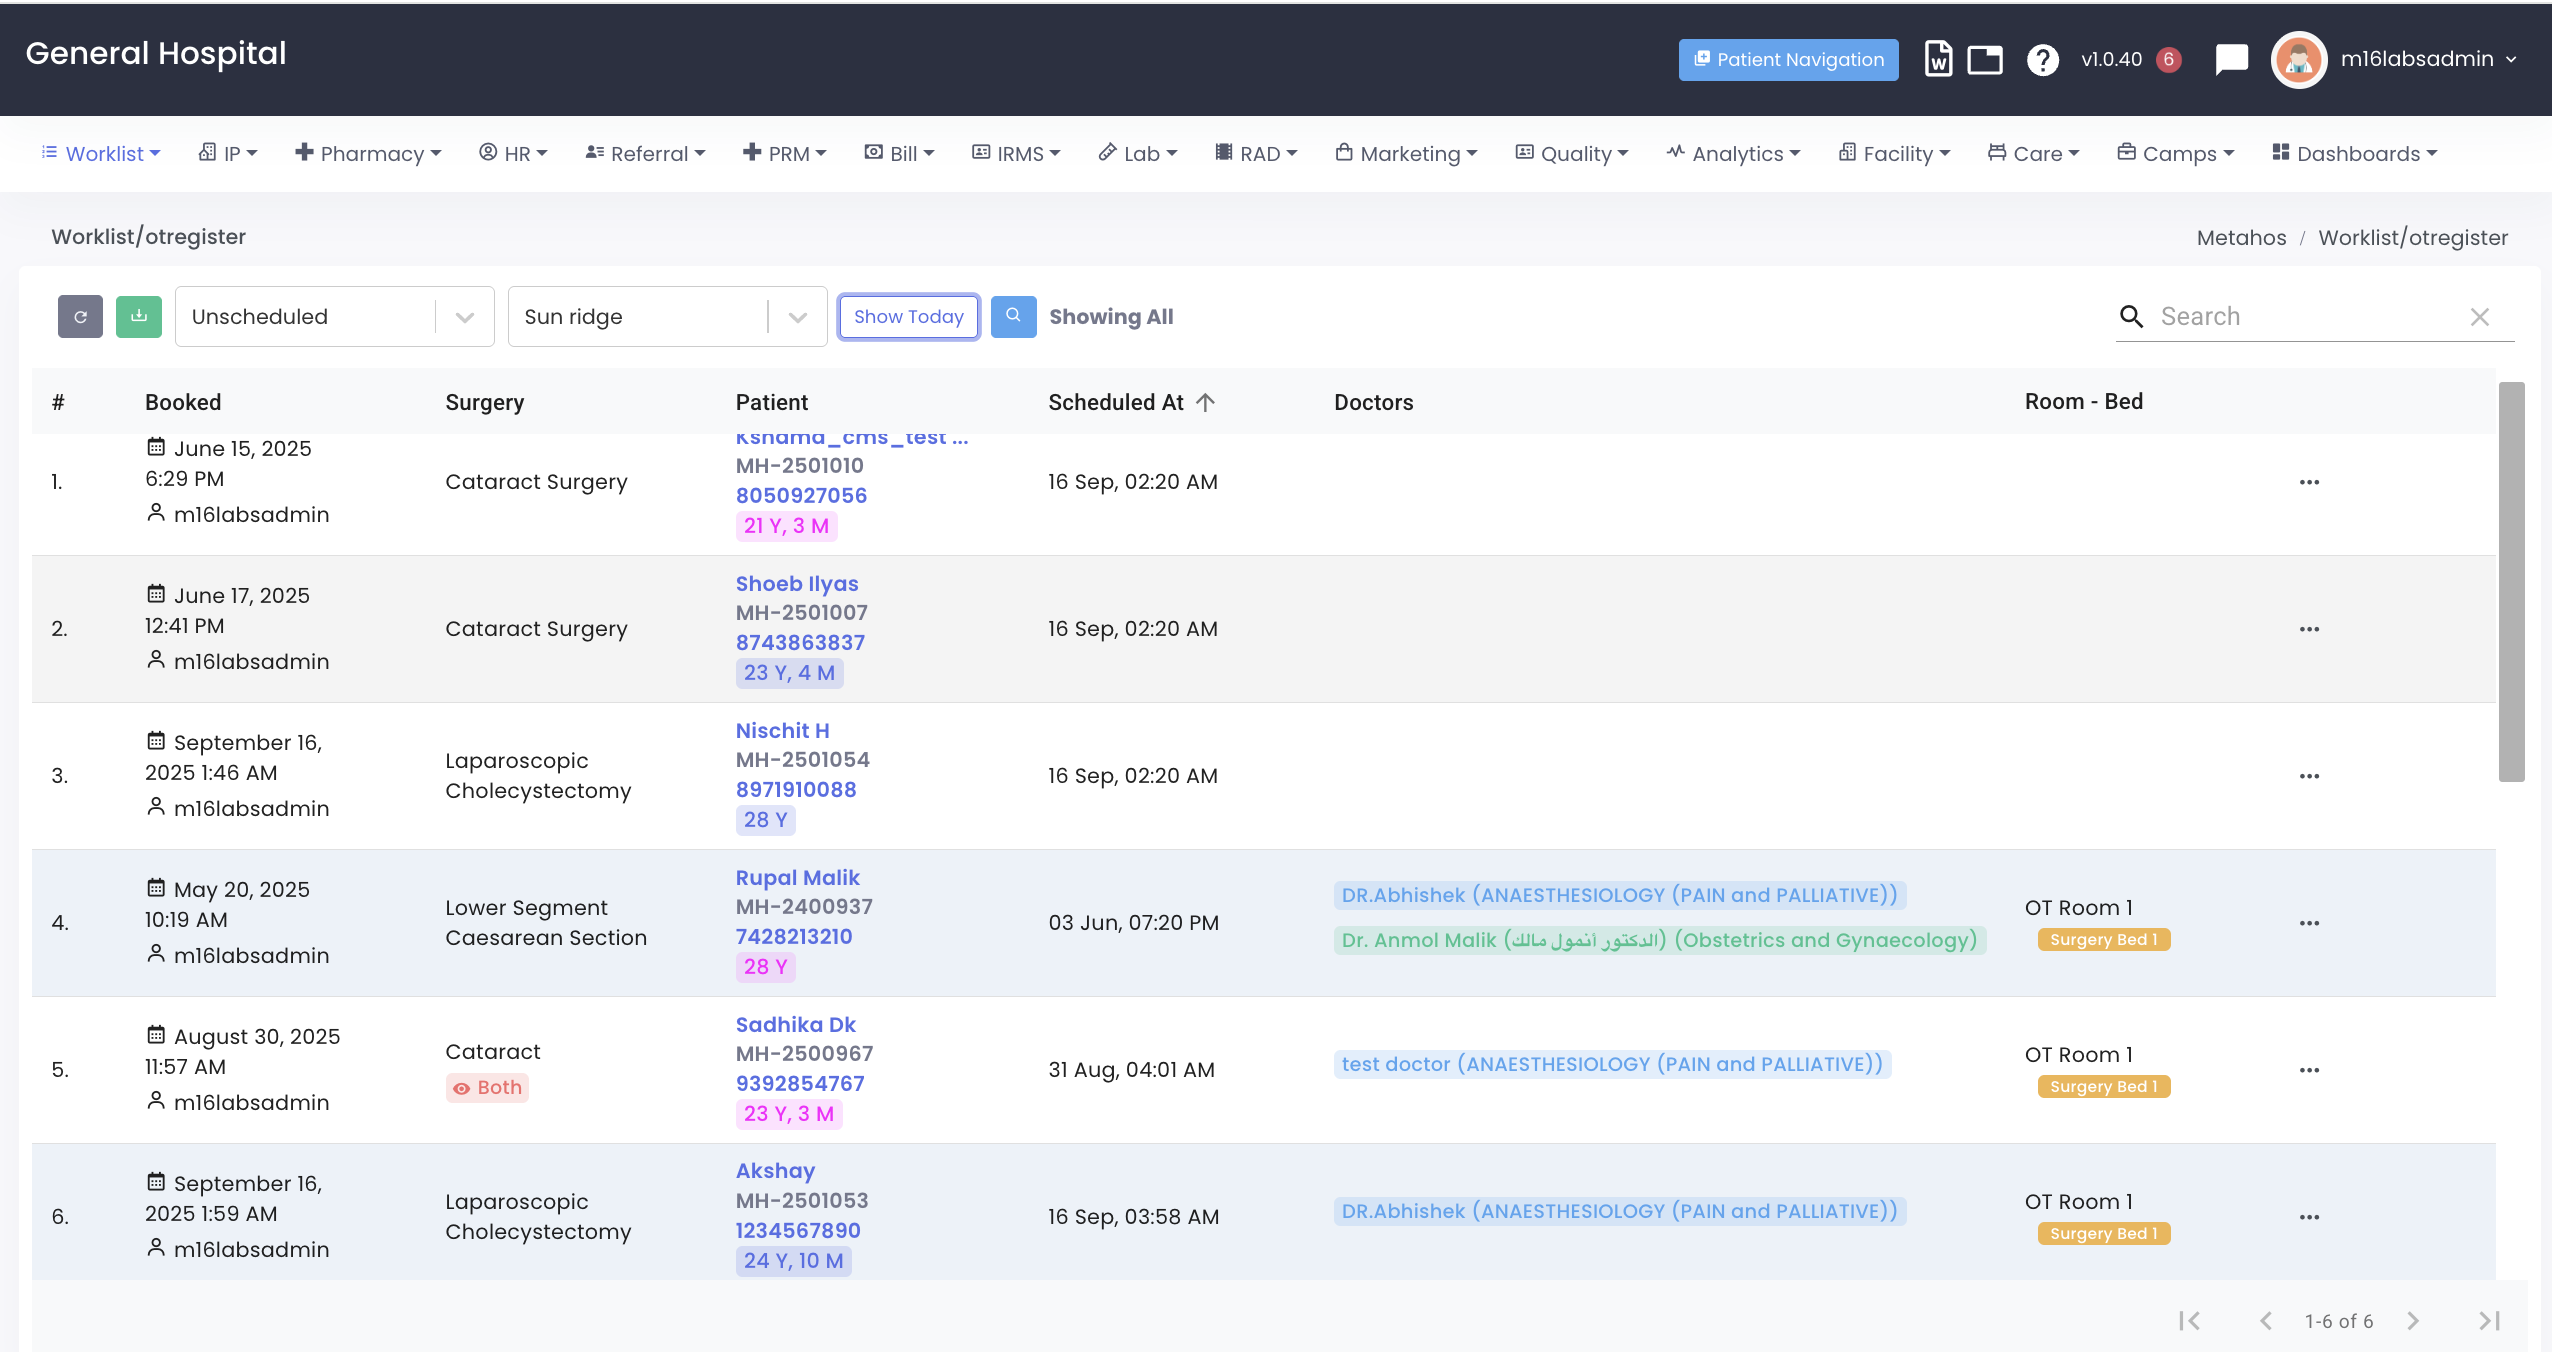Click the vertical table scrollbar
2552x1352 pixels.
(2511, 580)
